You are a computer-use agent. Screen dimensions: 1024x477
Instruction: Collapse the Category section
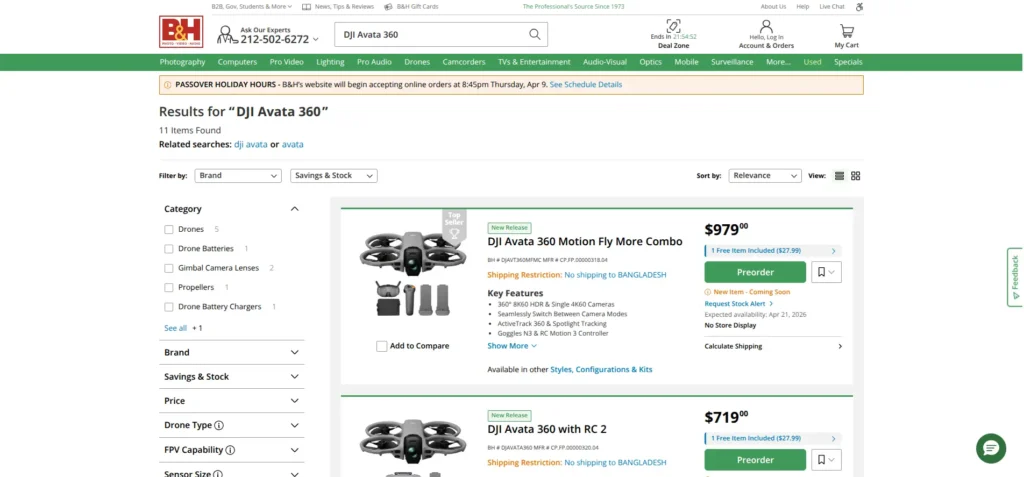pyautogui.click(x=295, y=209)
